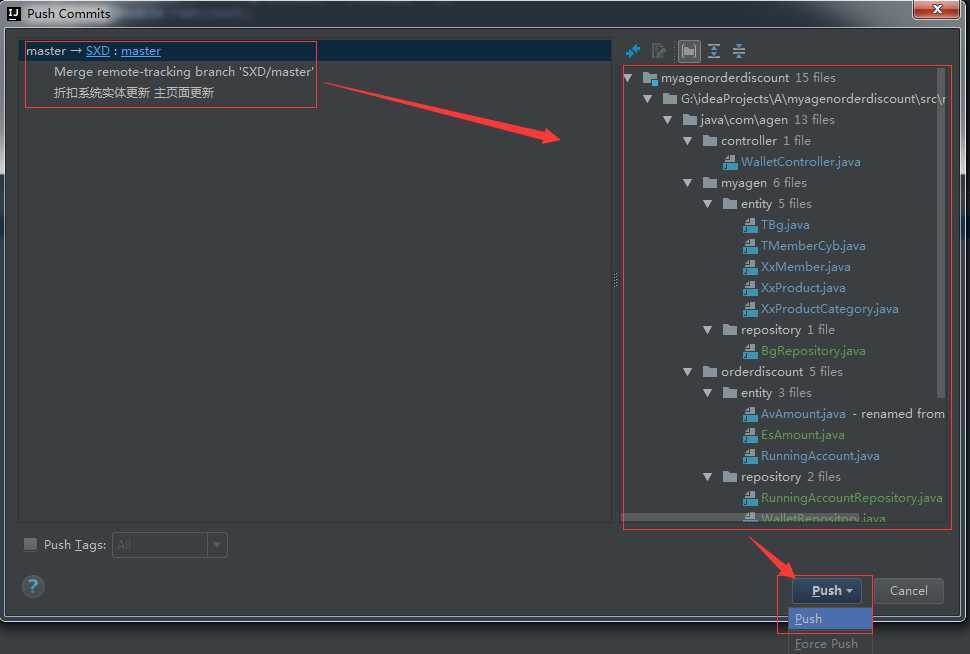Select the Merge remote-tracking branch commit

pos(184,72)
